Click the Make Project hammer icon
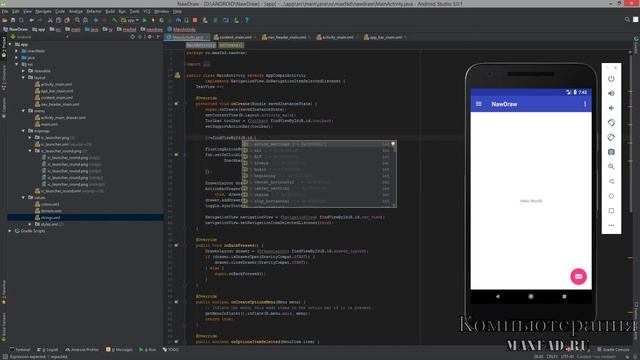This screenshot has height=360, width=640. pos(115,20)
